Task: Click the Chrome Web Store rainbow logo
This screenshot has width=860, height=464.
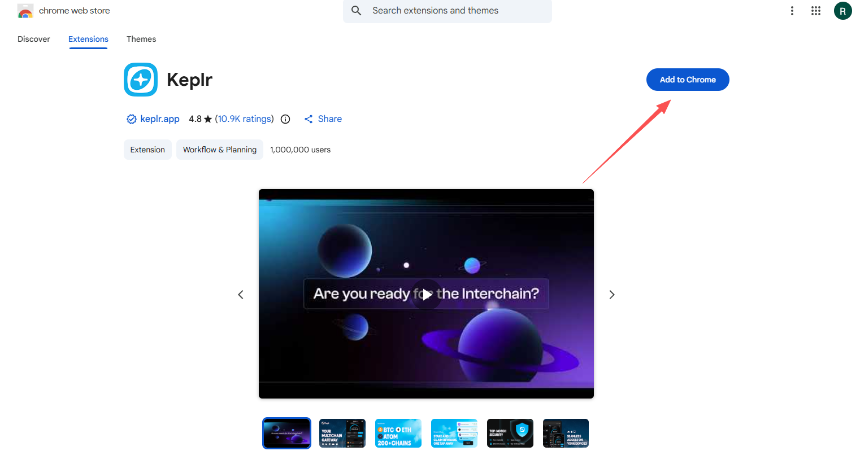Action: coord(25,11)
